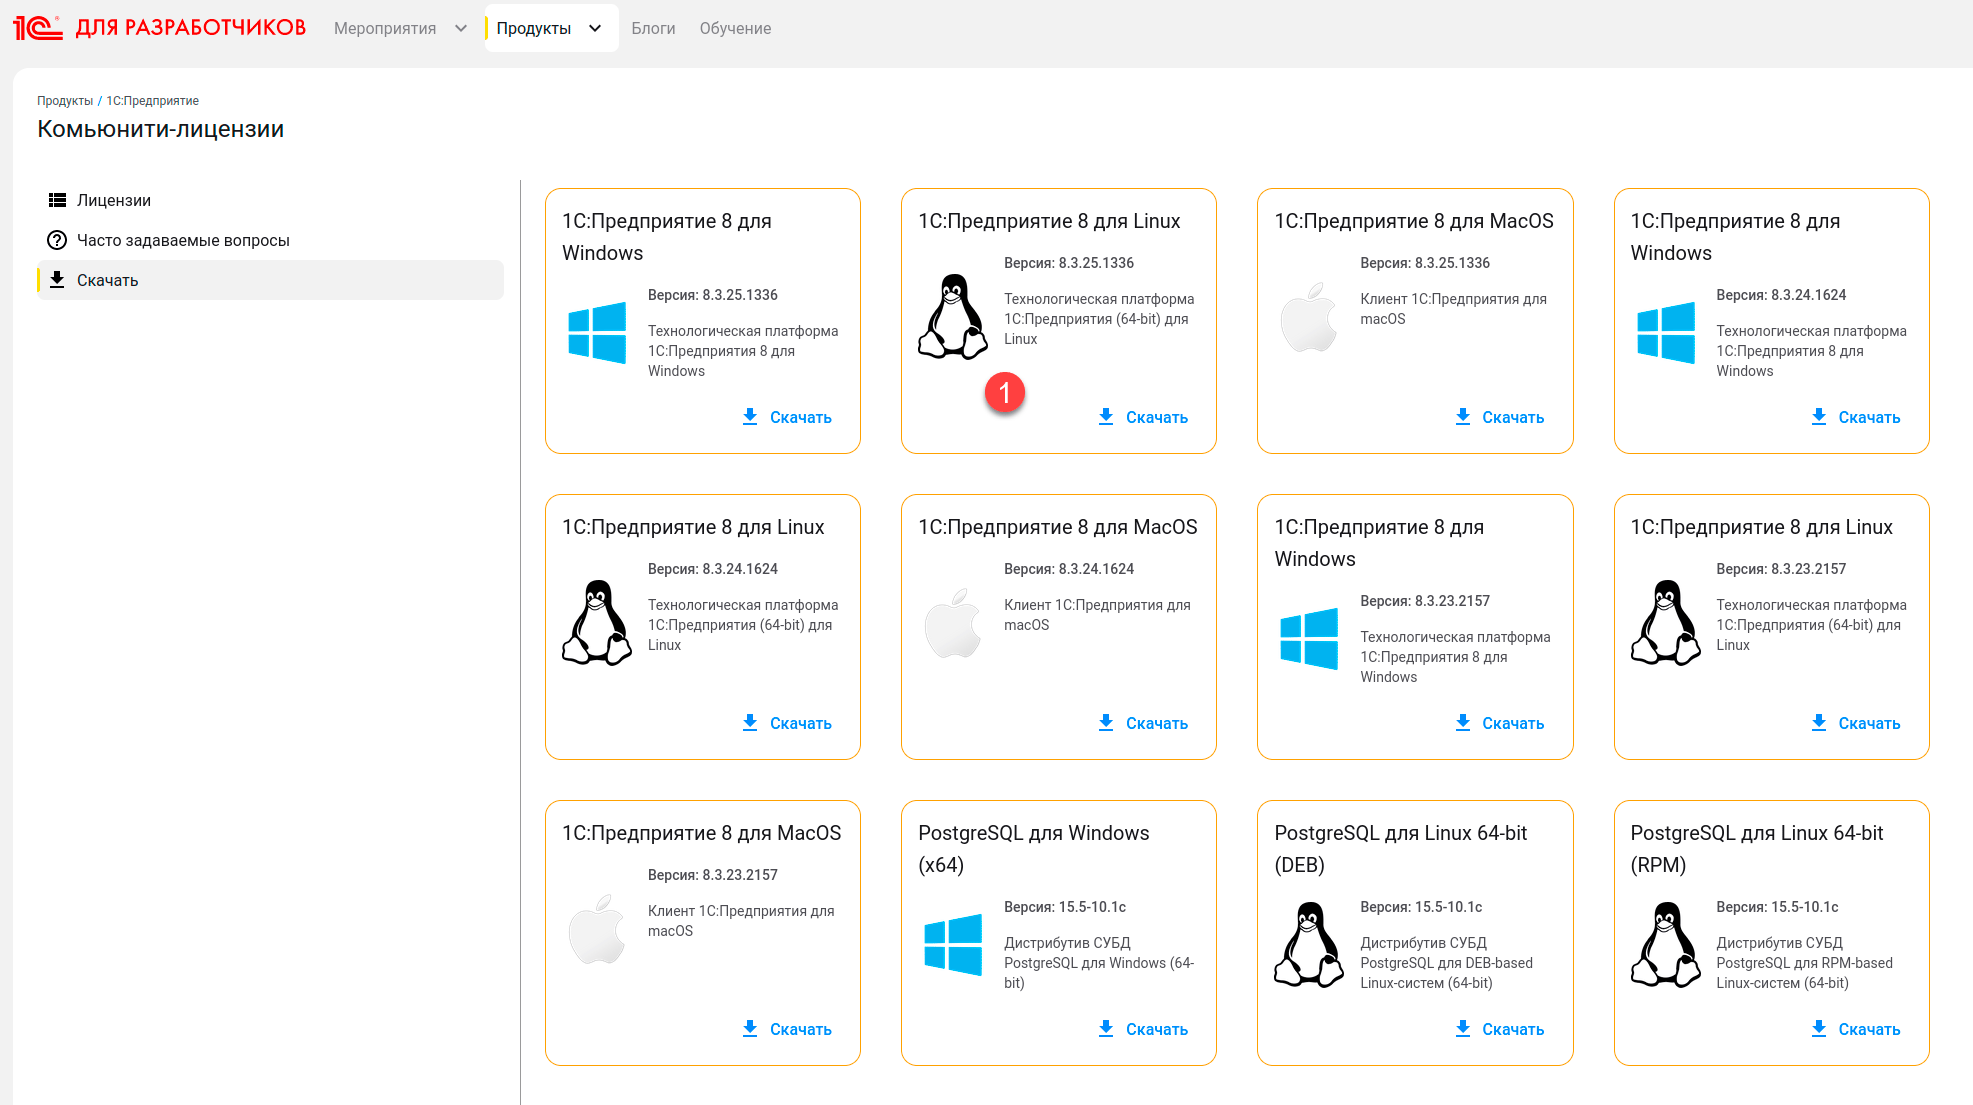The image size is (1973, 1105).
Task: Click the 1C logo in the header
Action: (x=38, y=28)
